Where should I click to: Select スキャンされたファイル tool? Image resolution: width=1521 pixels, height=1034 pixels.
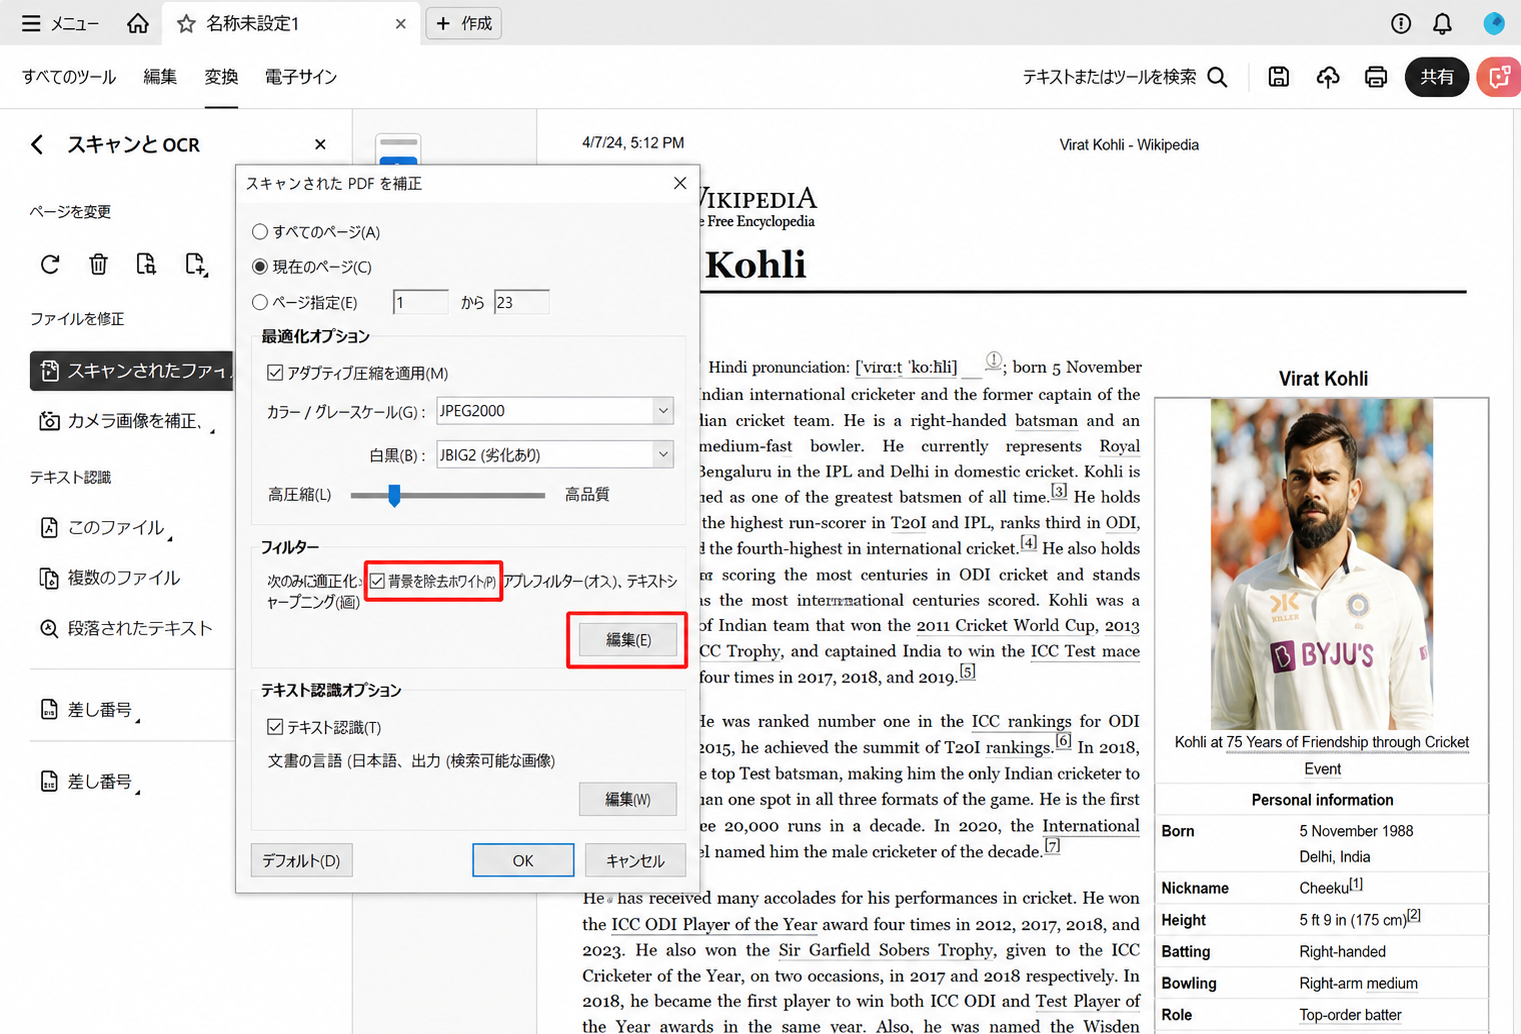coord(132,371)
